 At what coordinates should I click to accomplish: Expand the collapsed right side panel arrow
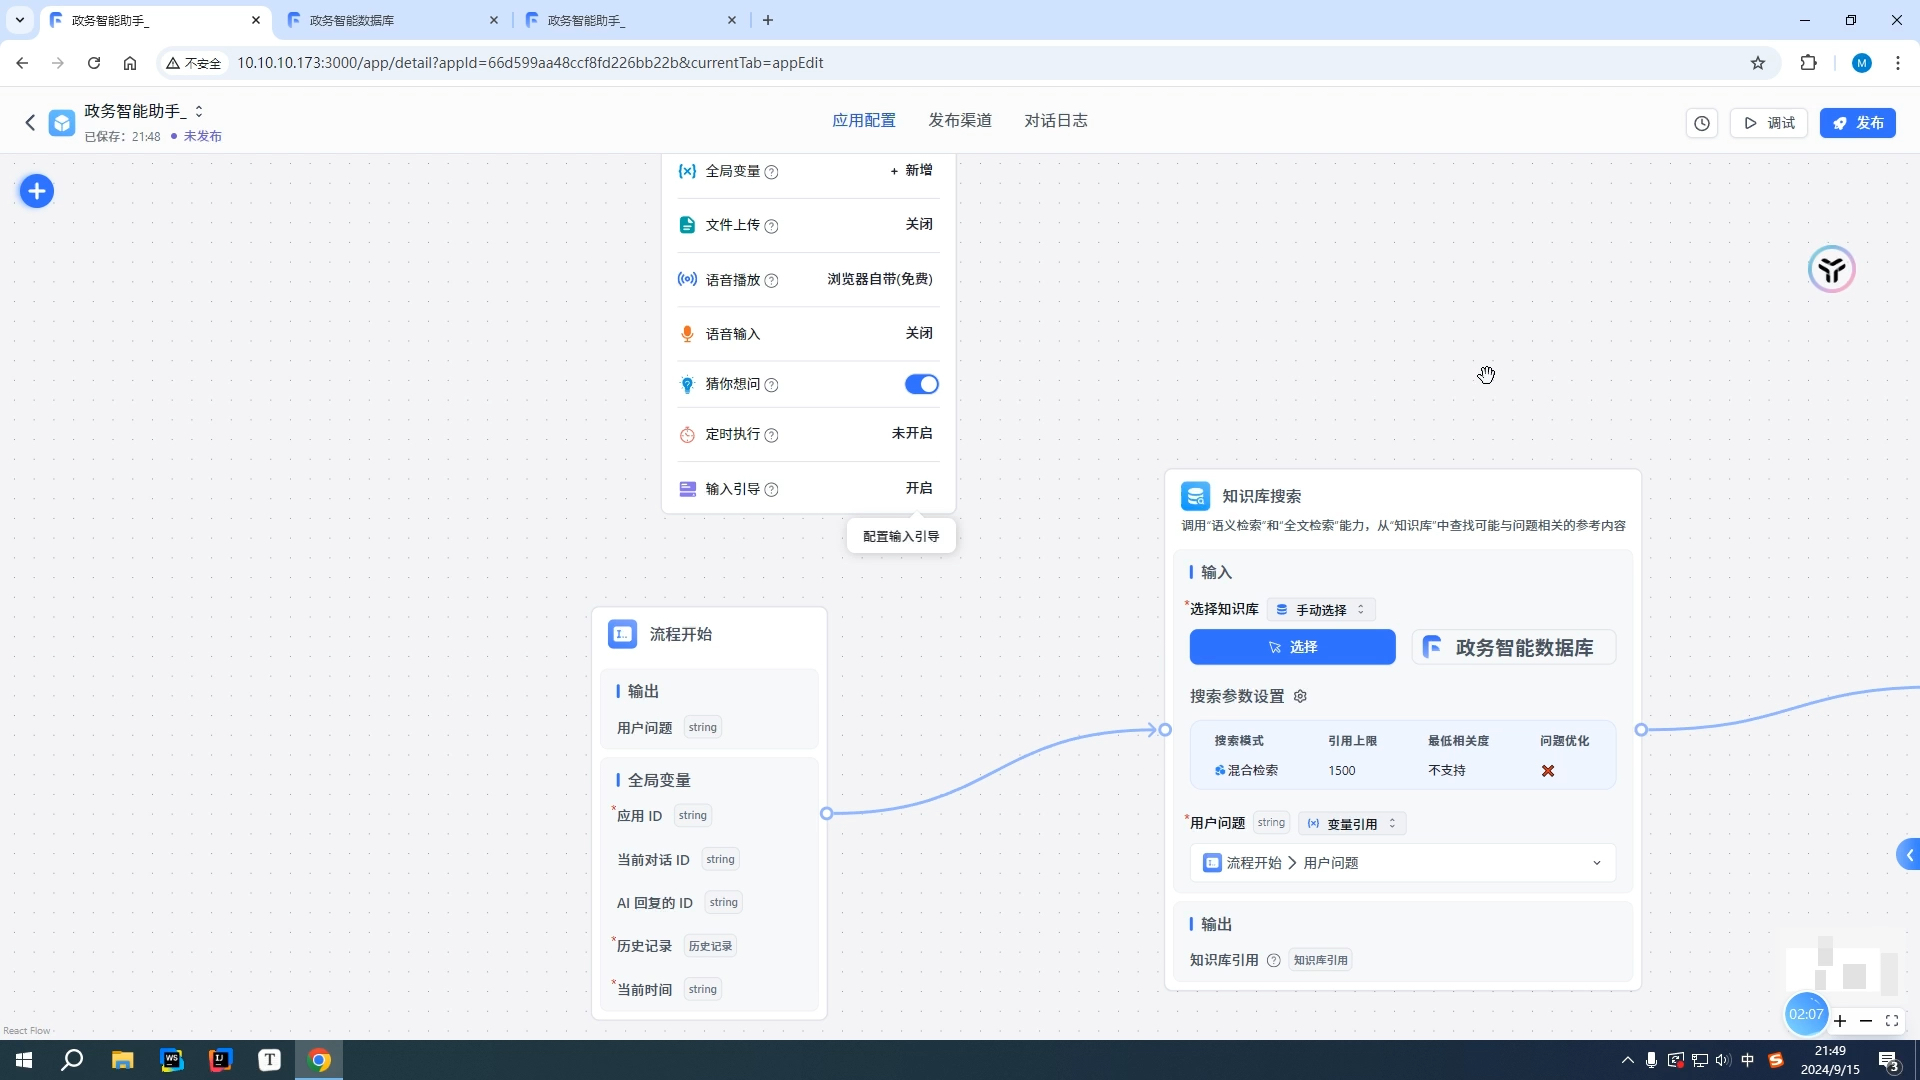(x=1909, y=855)
